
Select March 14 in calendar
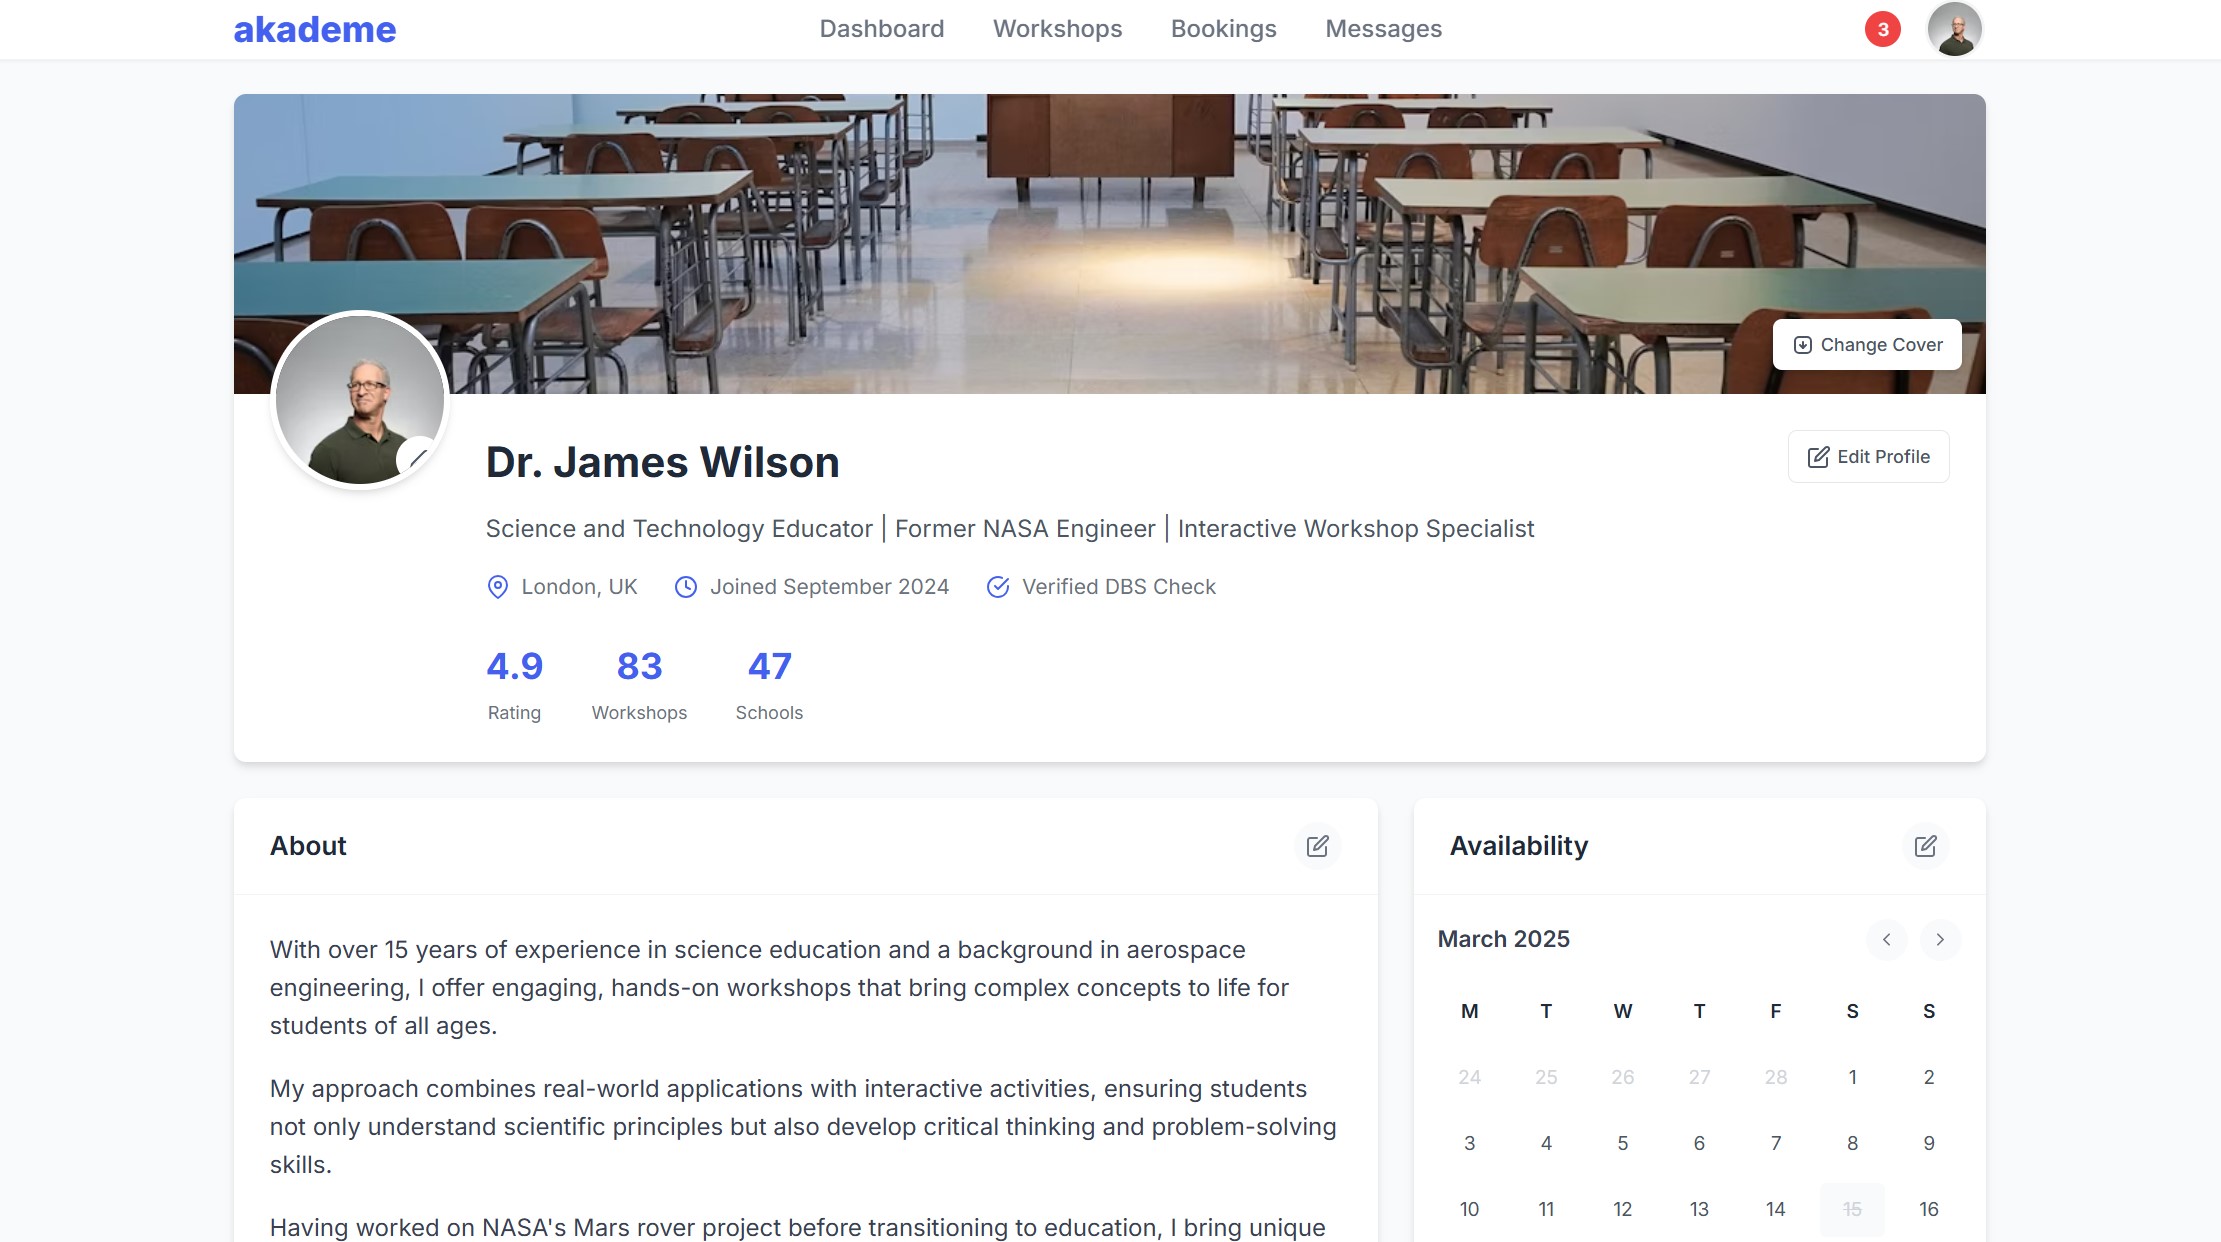tap(1775, 1209)
